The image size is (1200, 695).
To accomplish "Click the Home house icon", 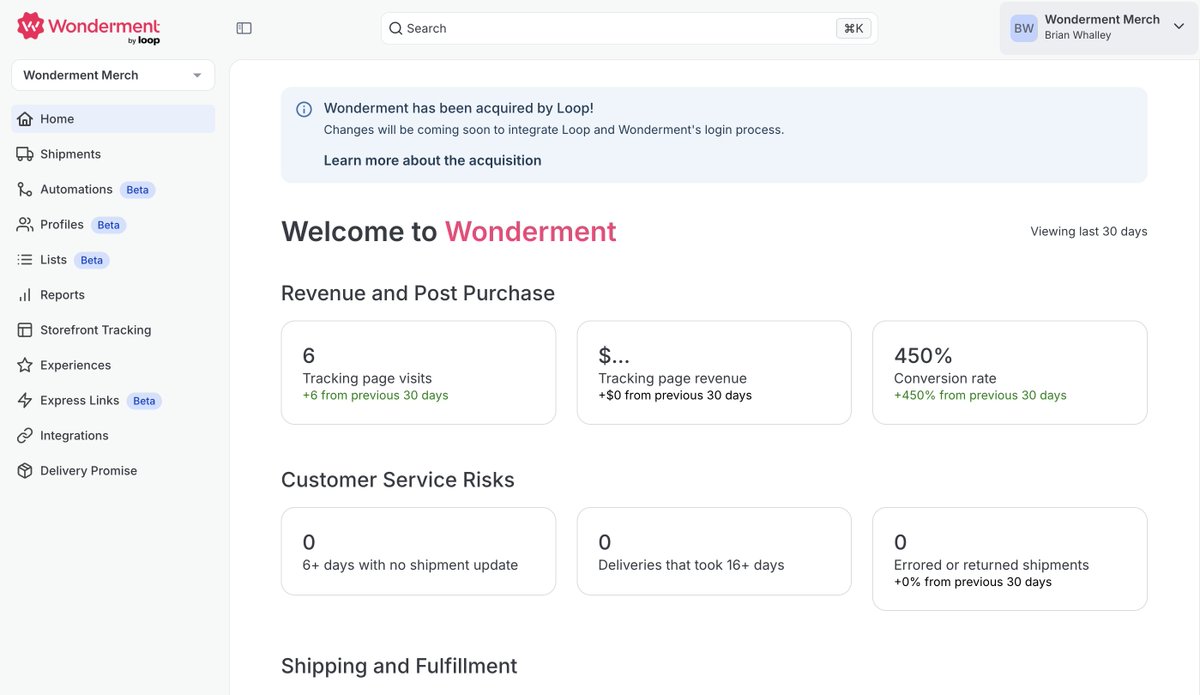I will (25, 119).
